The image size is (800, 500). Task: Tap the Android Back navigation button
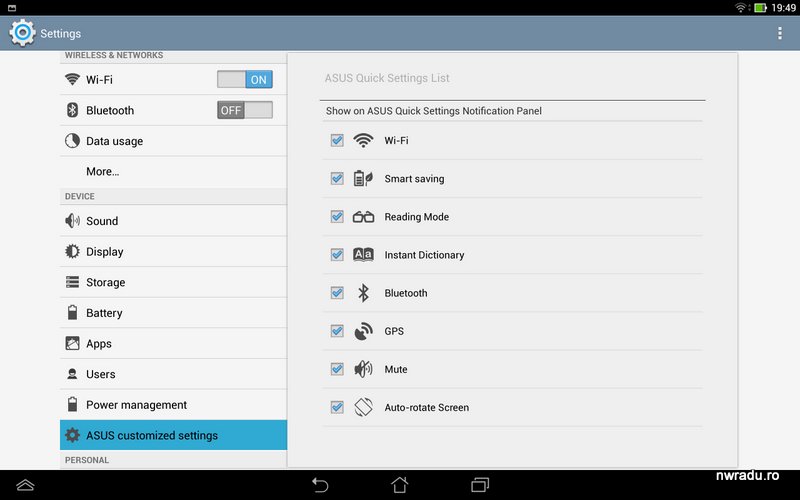(320, 484)
